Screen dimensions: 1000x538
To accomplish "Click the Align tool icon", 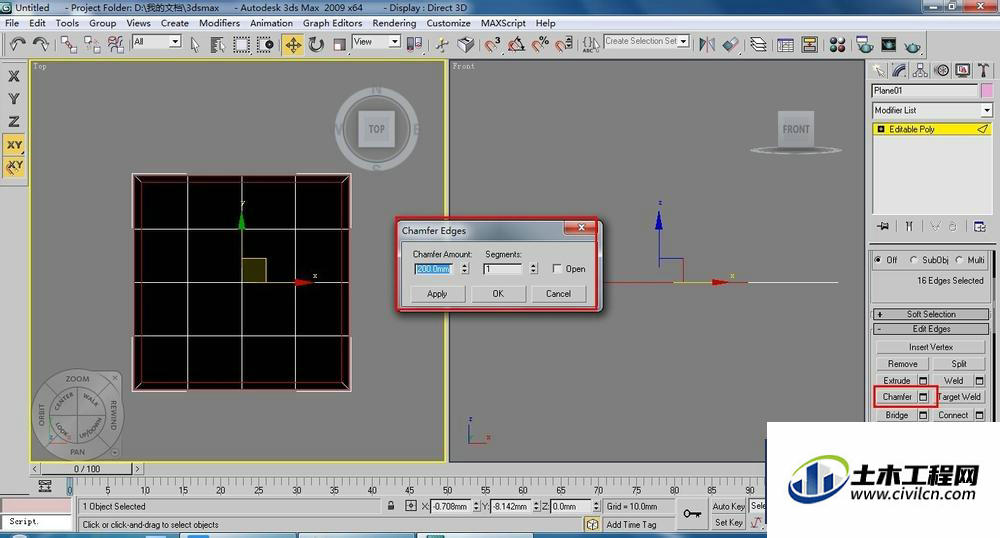I will point(731,45).
